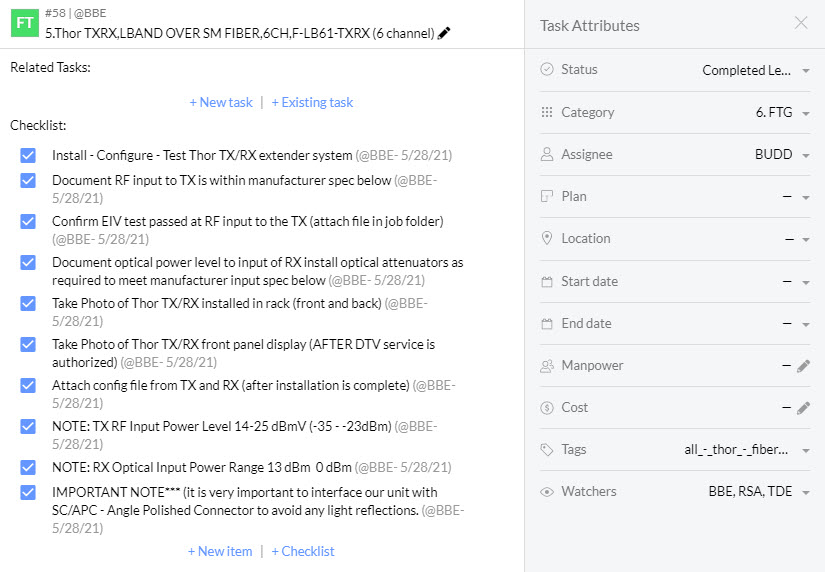The width and height of the screenshot is (825, 572).
Task: Click the Watchers eye icon
Action: [547, 492]
